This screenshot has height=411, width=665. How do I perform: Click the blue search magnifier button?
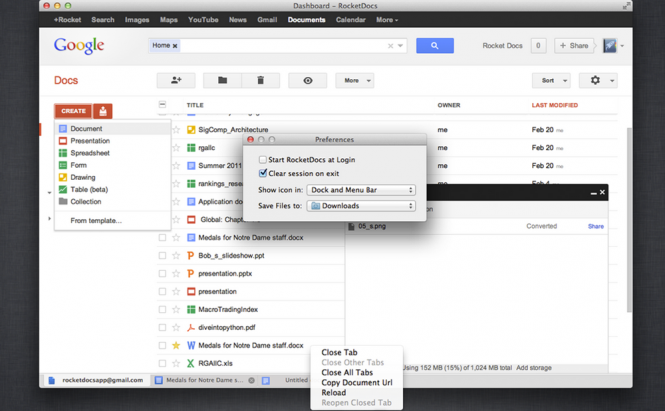pyautogui.click(x=435, y=45)
